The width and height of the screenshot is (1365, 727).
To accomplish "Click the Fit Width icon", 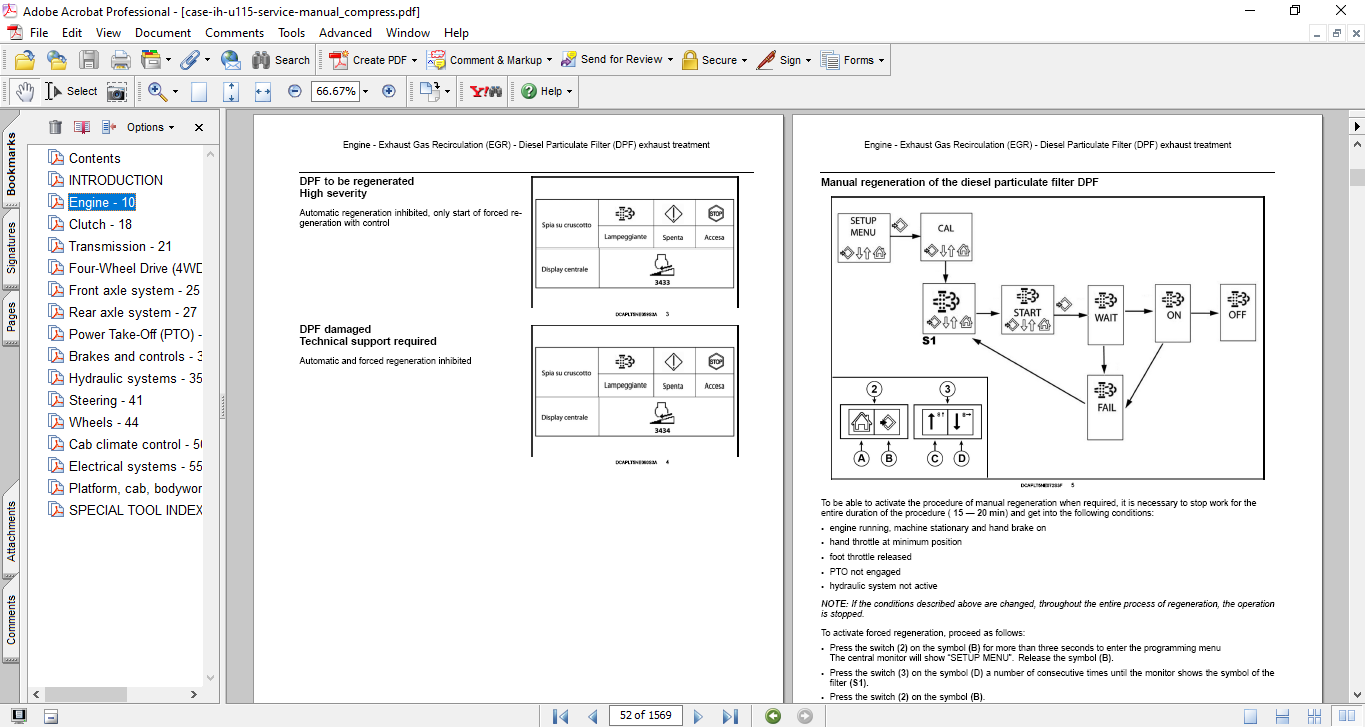I will point(263,91).
